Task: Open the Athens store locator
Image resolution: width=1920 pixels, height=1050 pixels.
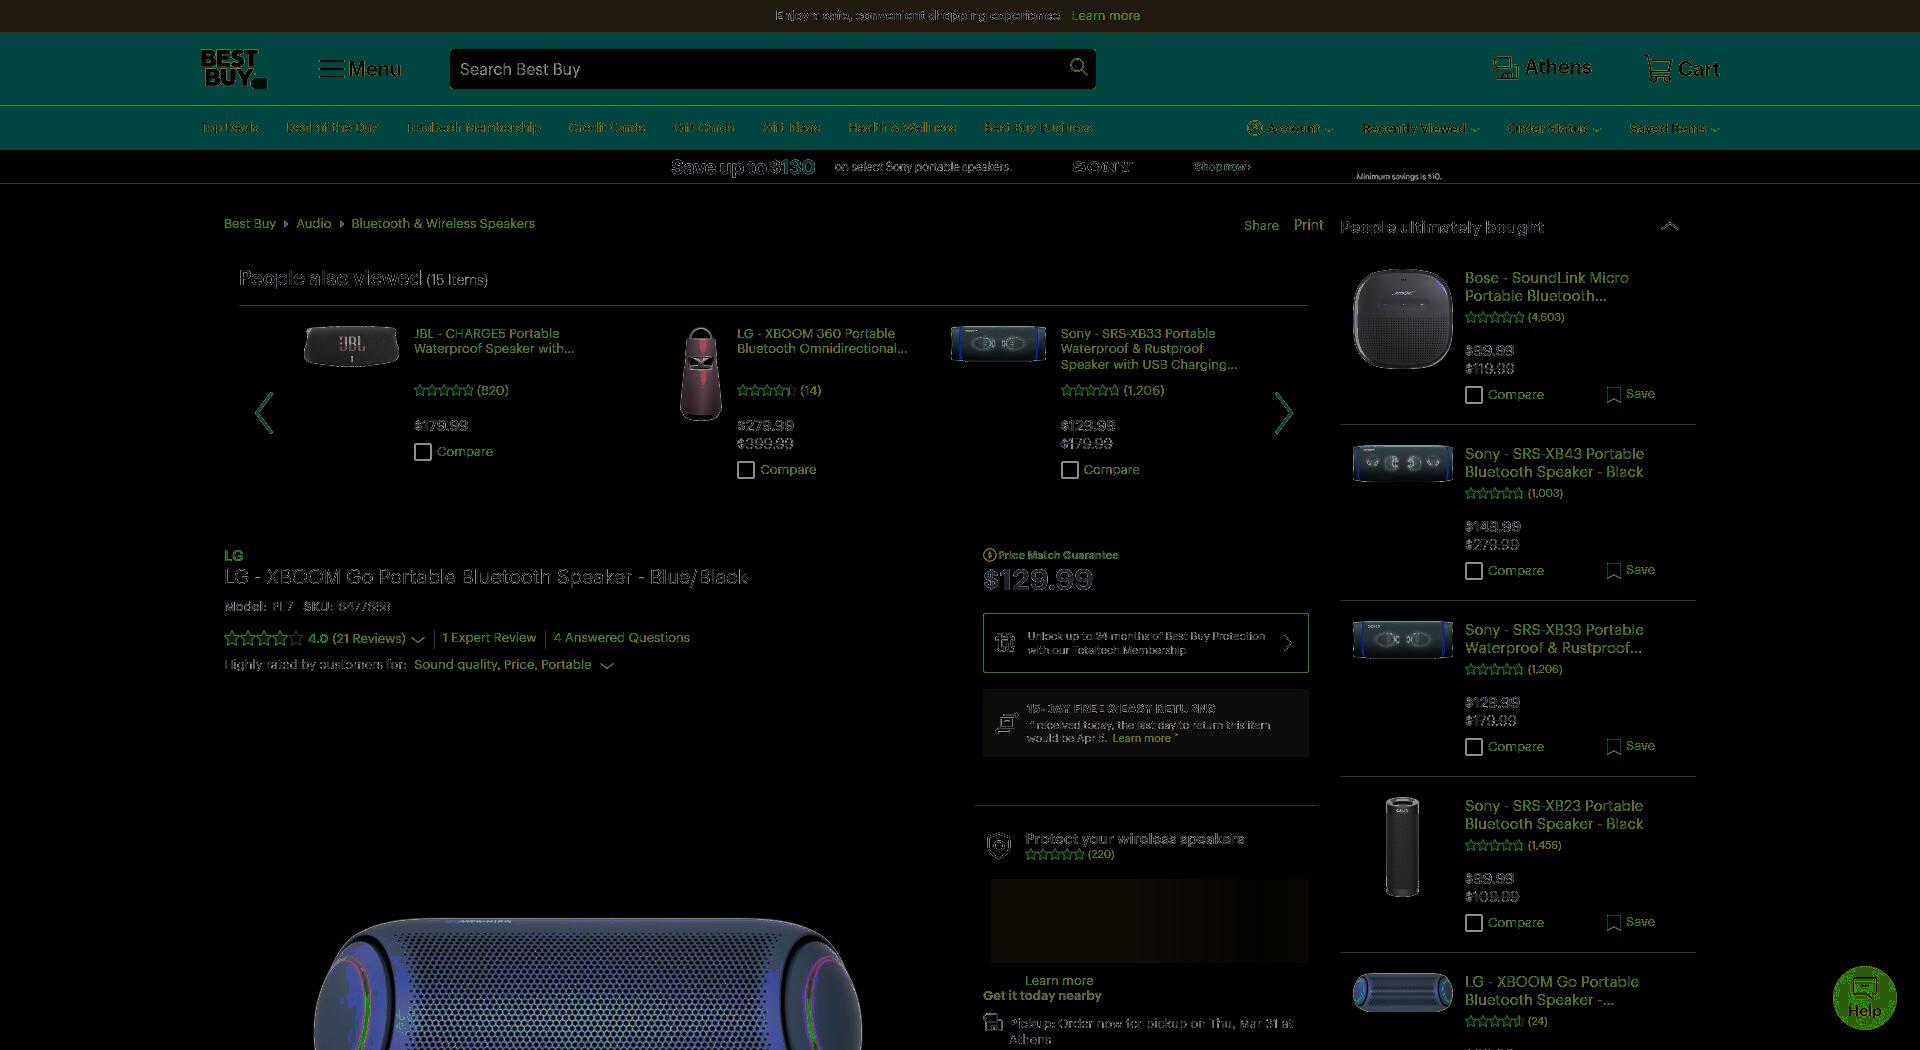Action: (1542, 68)
